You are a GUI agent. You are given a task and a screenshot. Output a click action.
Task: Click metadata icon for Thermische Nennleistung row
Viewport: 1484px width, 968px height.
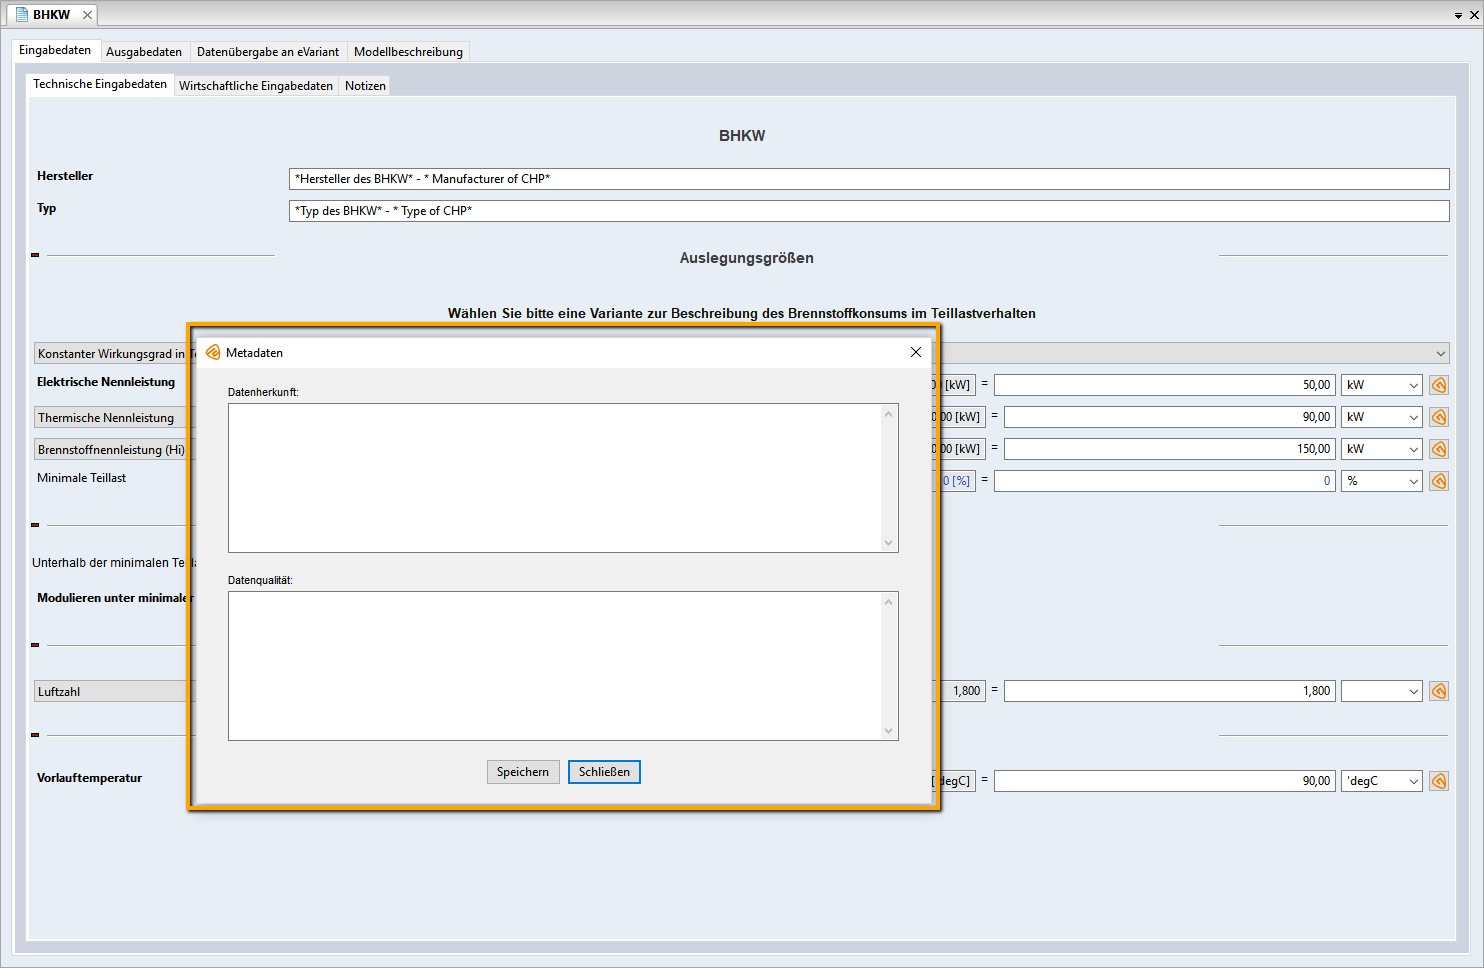[x=1439, y=417]
